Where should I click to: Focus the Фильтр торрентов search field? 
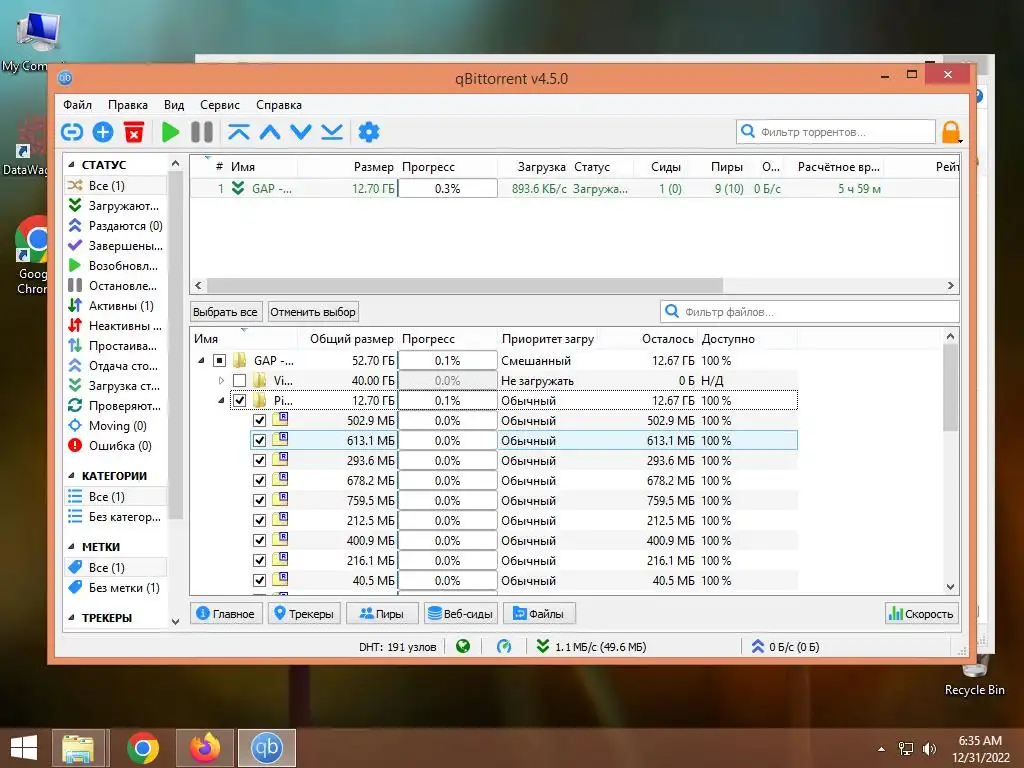tap(836, 132)
